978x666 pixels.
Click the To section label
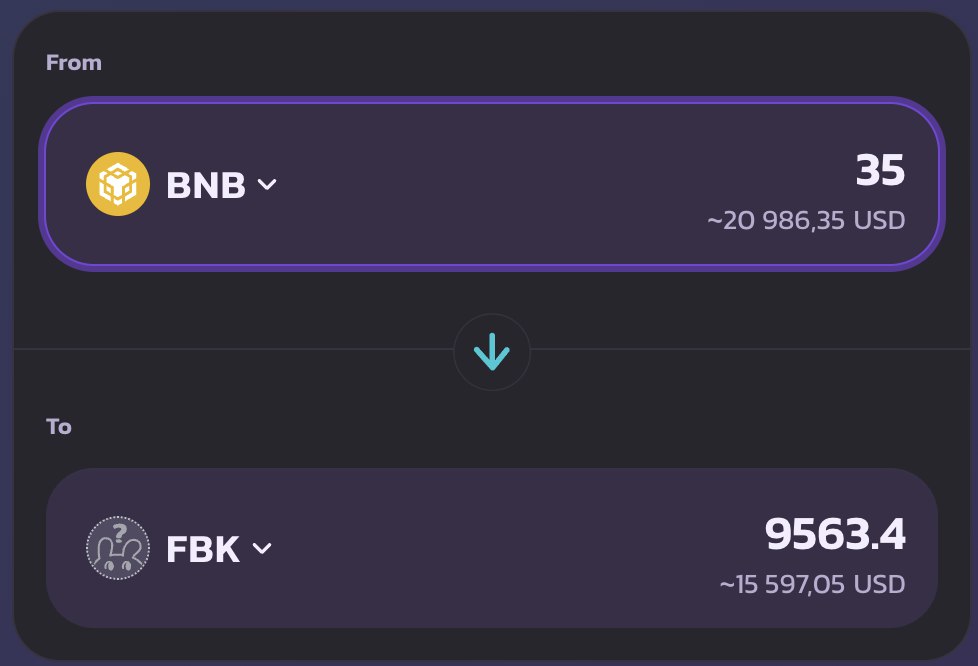[59, 427]
